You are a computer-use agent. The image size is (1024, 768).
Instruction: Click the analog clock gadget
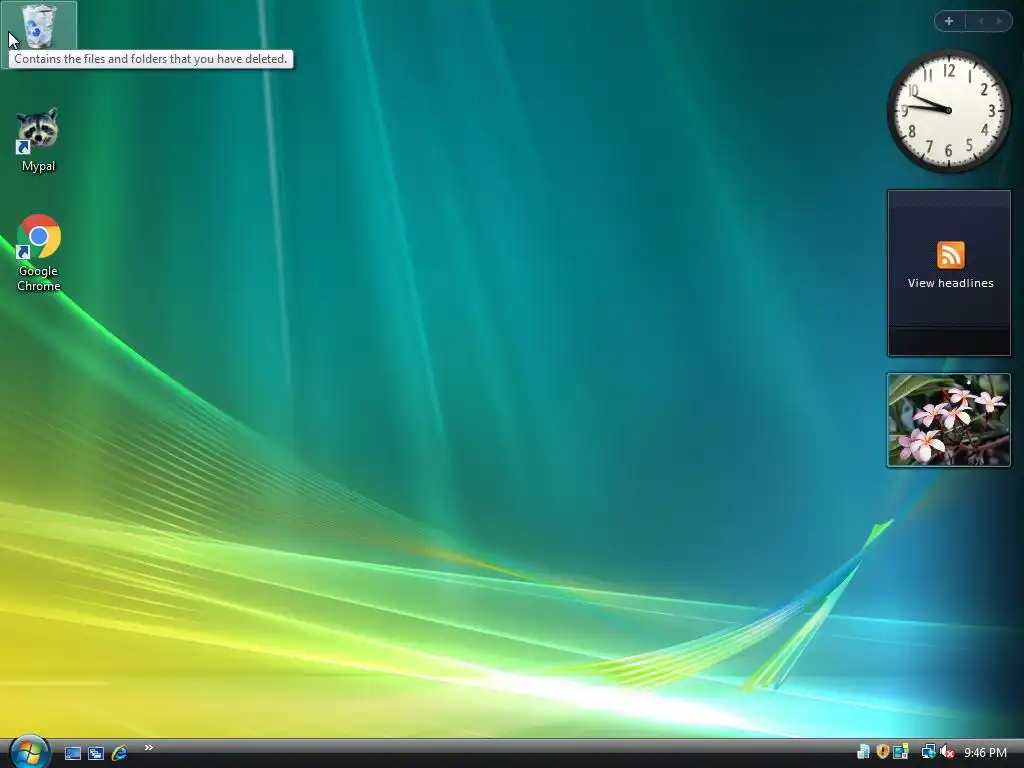pyautogui.click(x=948, y=110)
